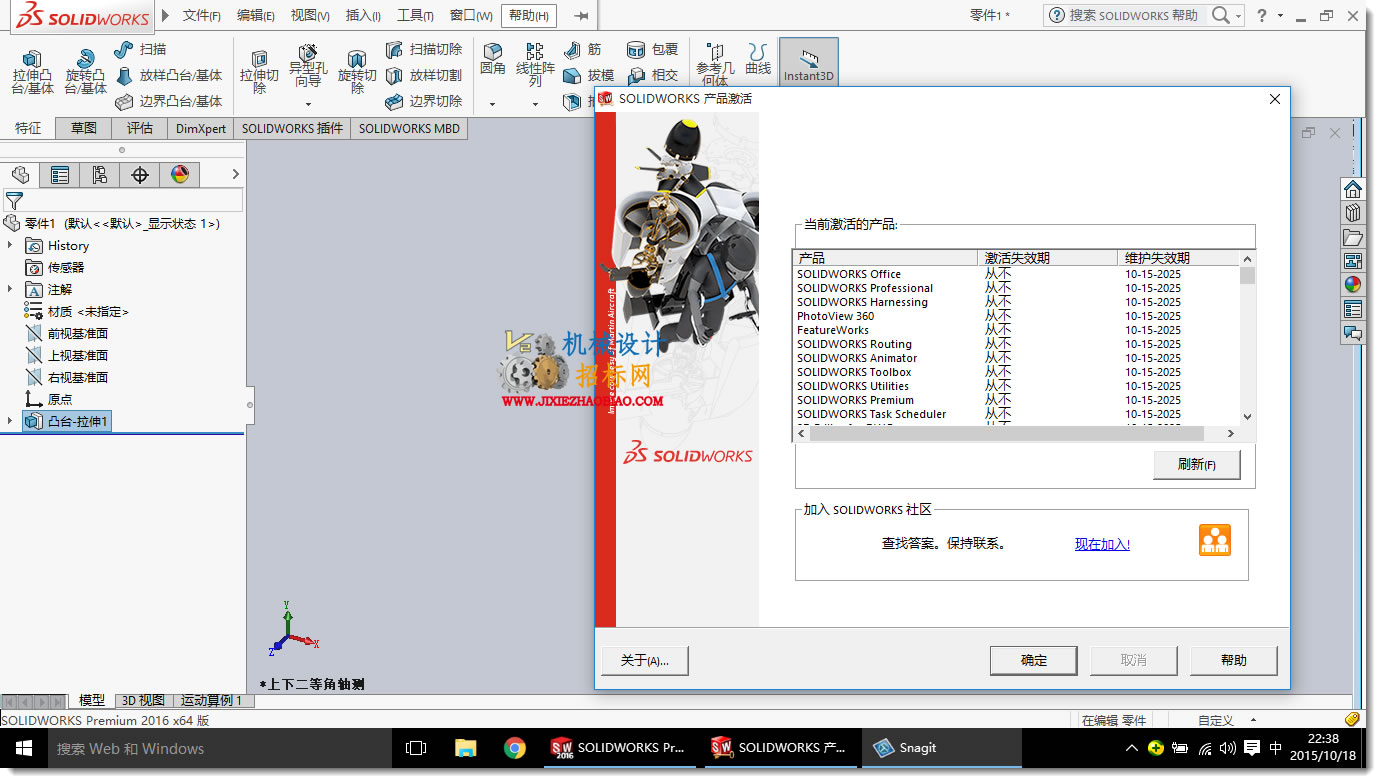
Task: Expand the SOLIDWORKS menu arrow beside logo
Action: 165,15
